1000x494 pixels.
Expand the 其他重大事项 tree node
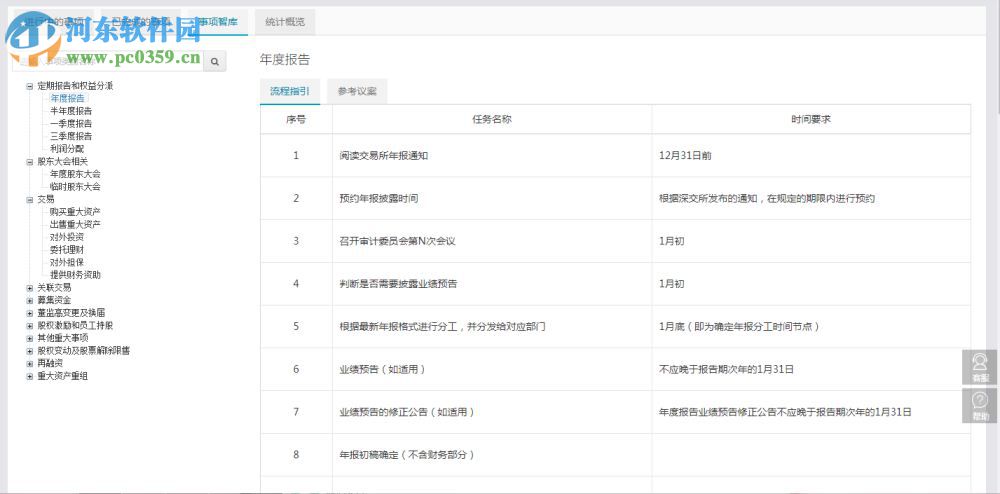coord(29,338)
